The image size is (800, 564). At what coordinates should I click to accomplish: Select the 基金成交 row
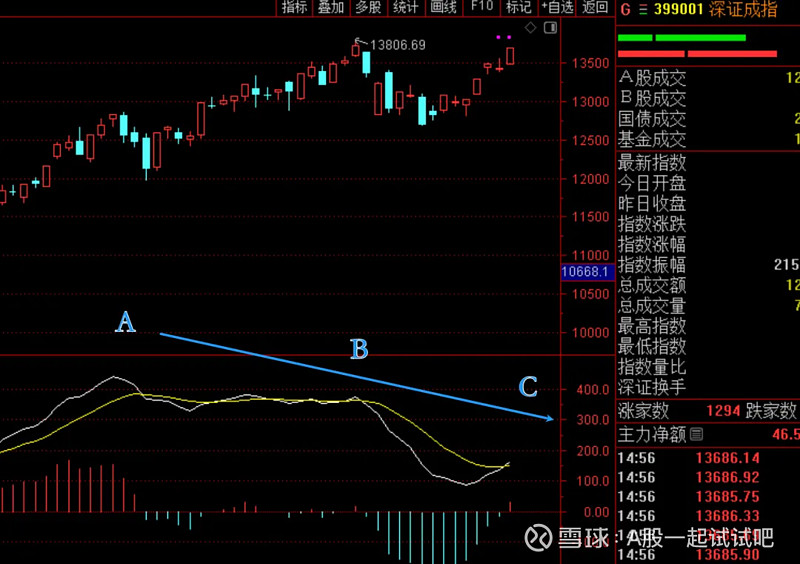(x=708, y=139)
